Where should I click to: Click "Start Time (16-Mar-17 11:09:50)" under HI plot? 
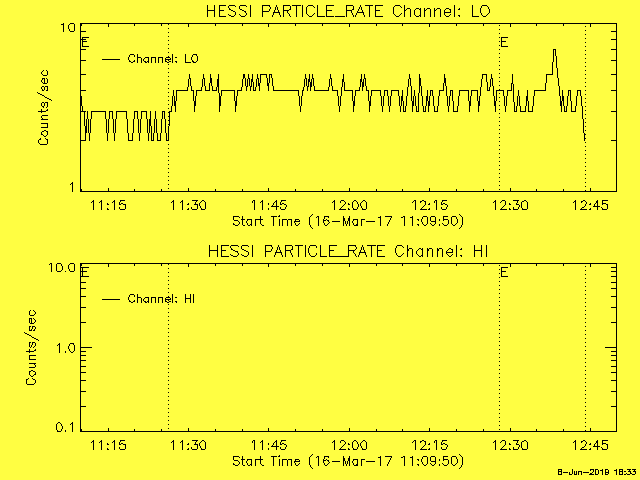(x=348, y=462)
